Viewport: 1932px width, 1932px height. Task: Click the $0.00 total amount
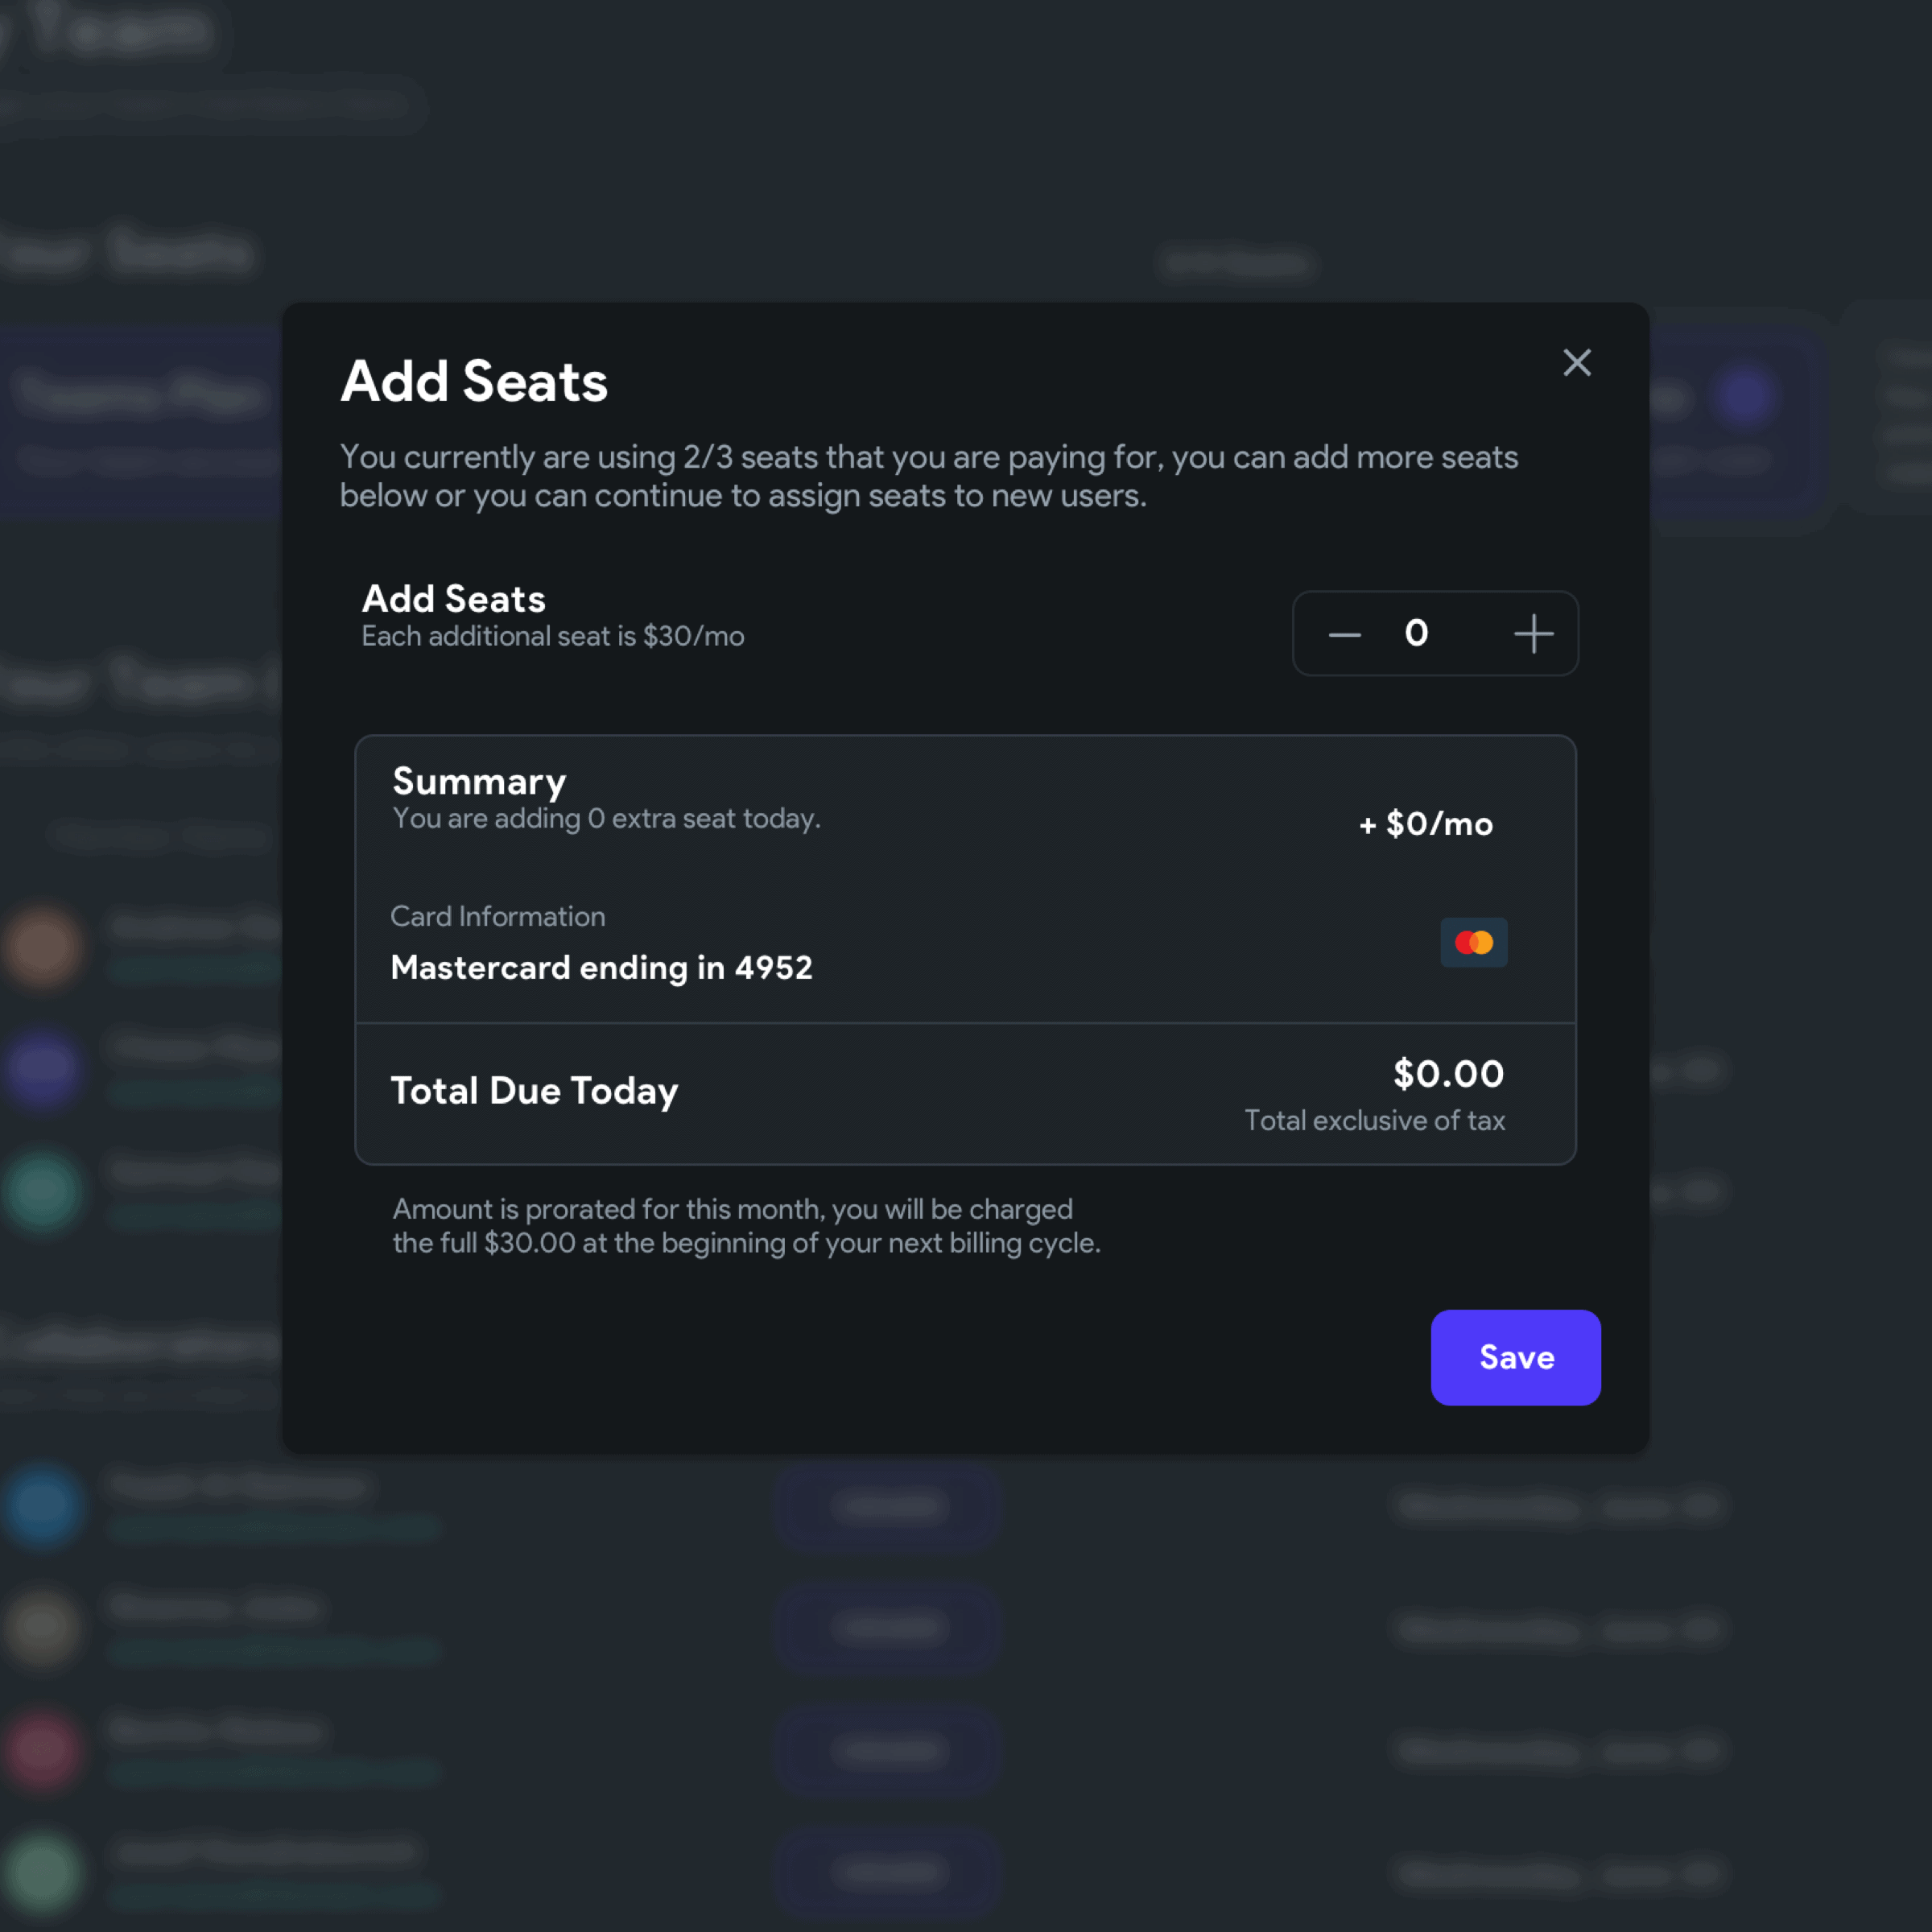(x=1448, y=1073)
